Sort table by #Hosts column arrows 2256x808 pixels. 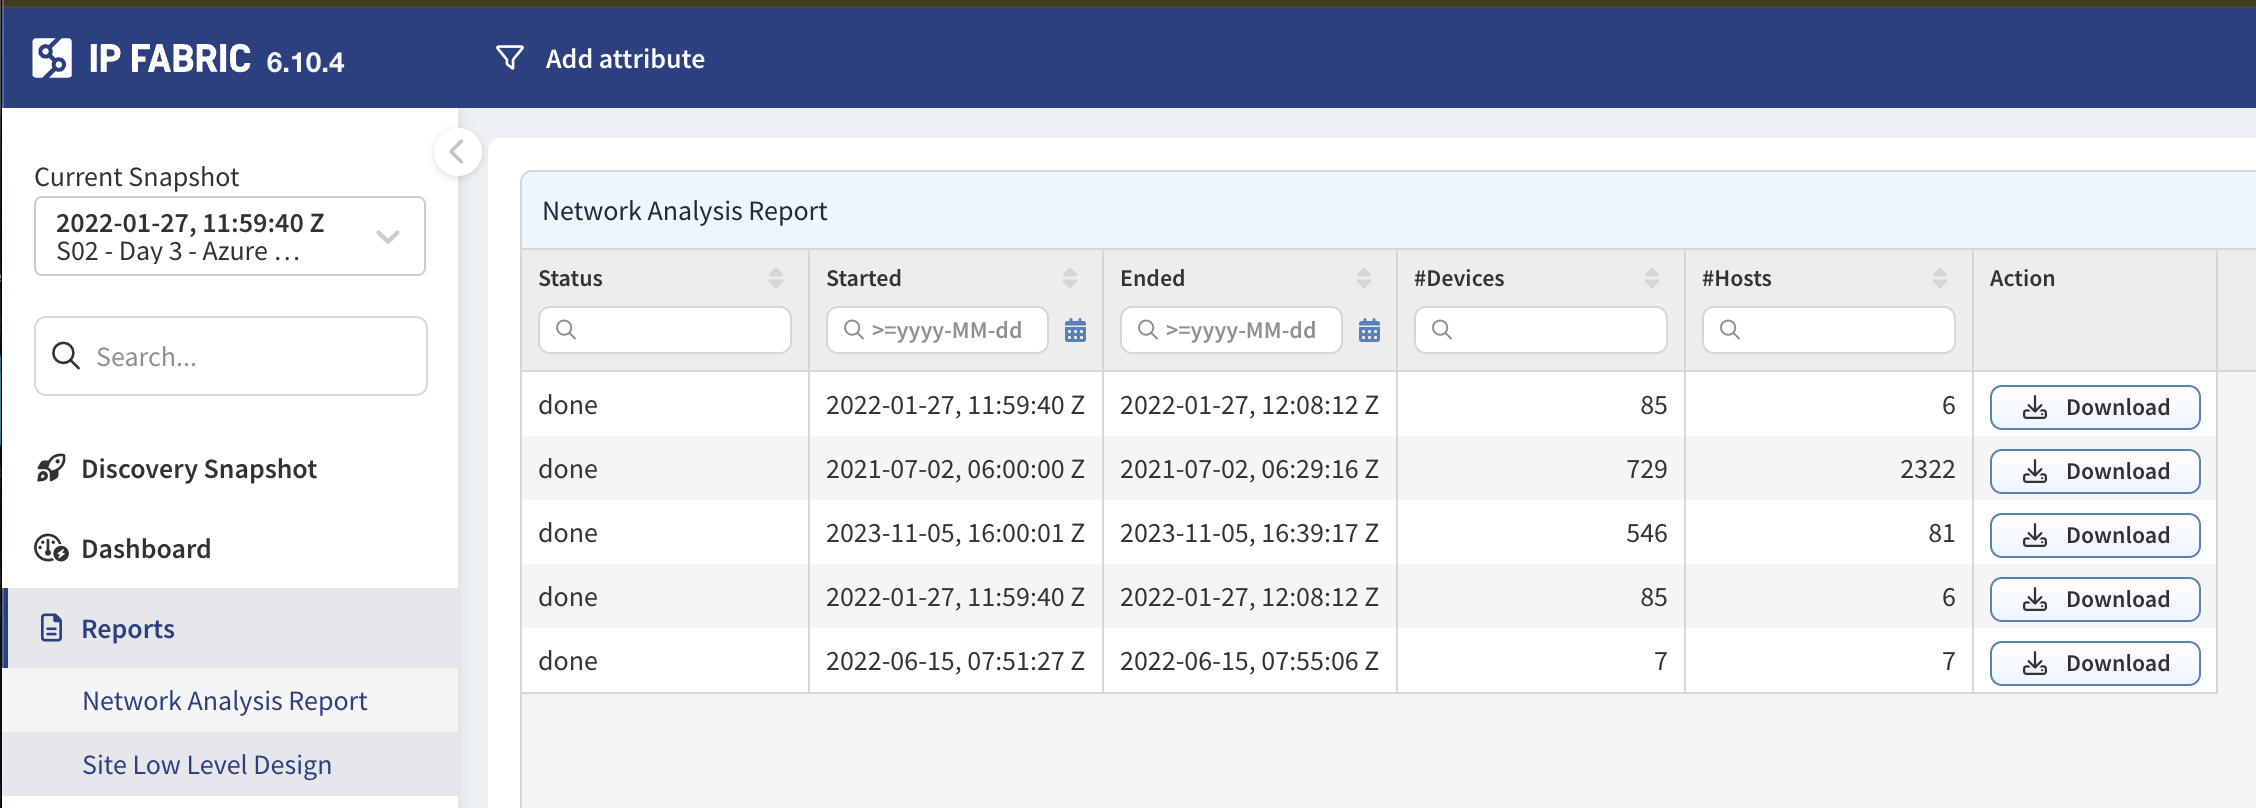(1940, 278)
